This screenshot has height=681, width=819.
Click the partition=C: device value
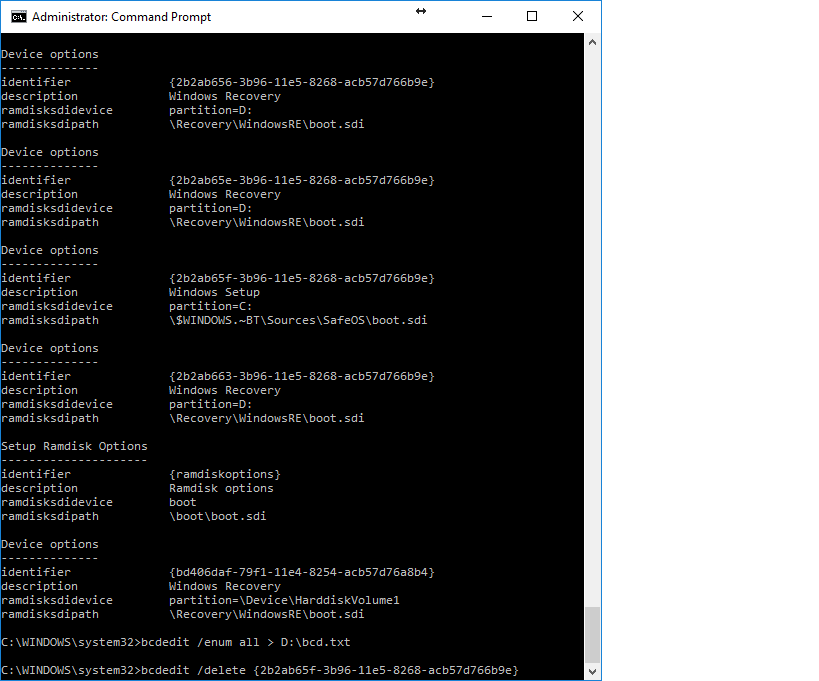tap(210, 307)
